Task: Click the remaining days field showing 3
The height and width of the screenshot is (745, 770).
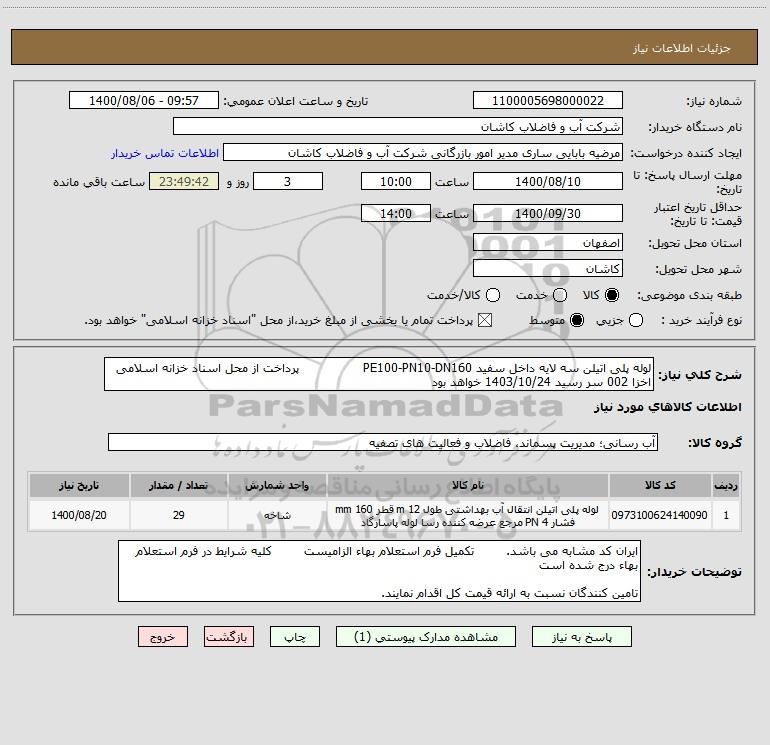Action: [x=288, y=181]
